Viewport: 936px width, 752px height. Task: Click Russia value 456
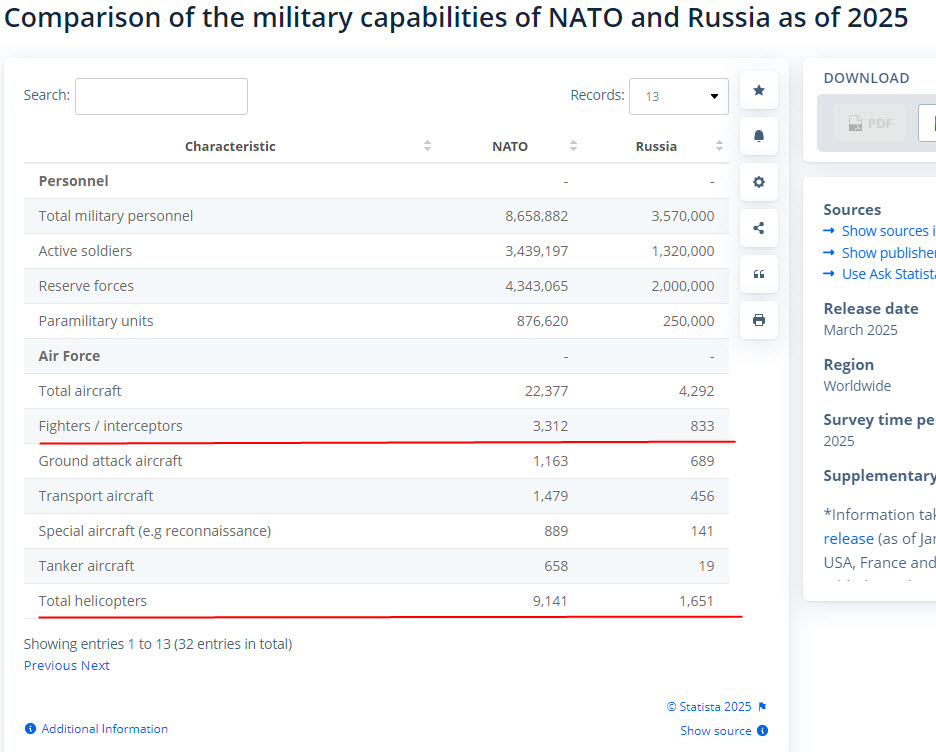[702, 496]
